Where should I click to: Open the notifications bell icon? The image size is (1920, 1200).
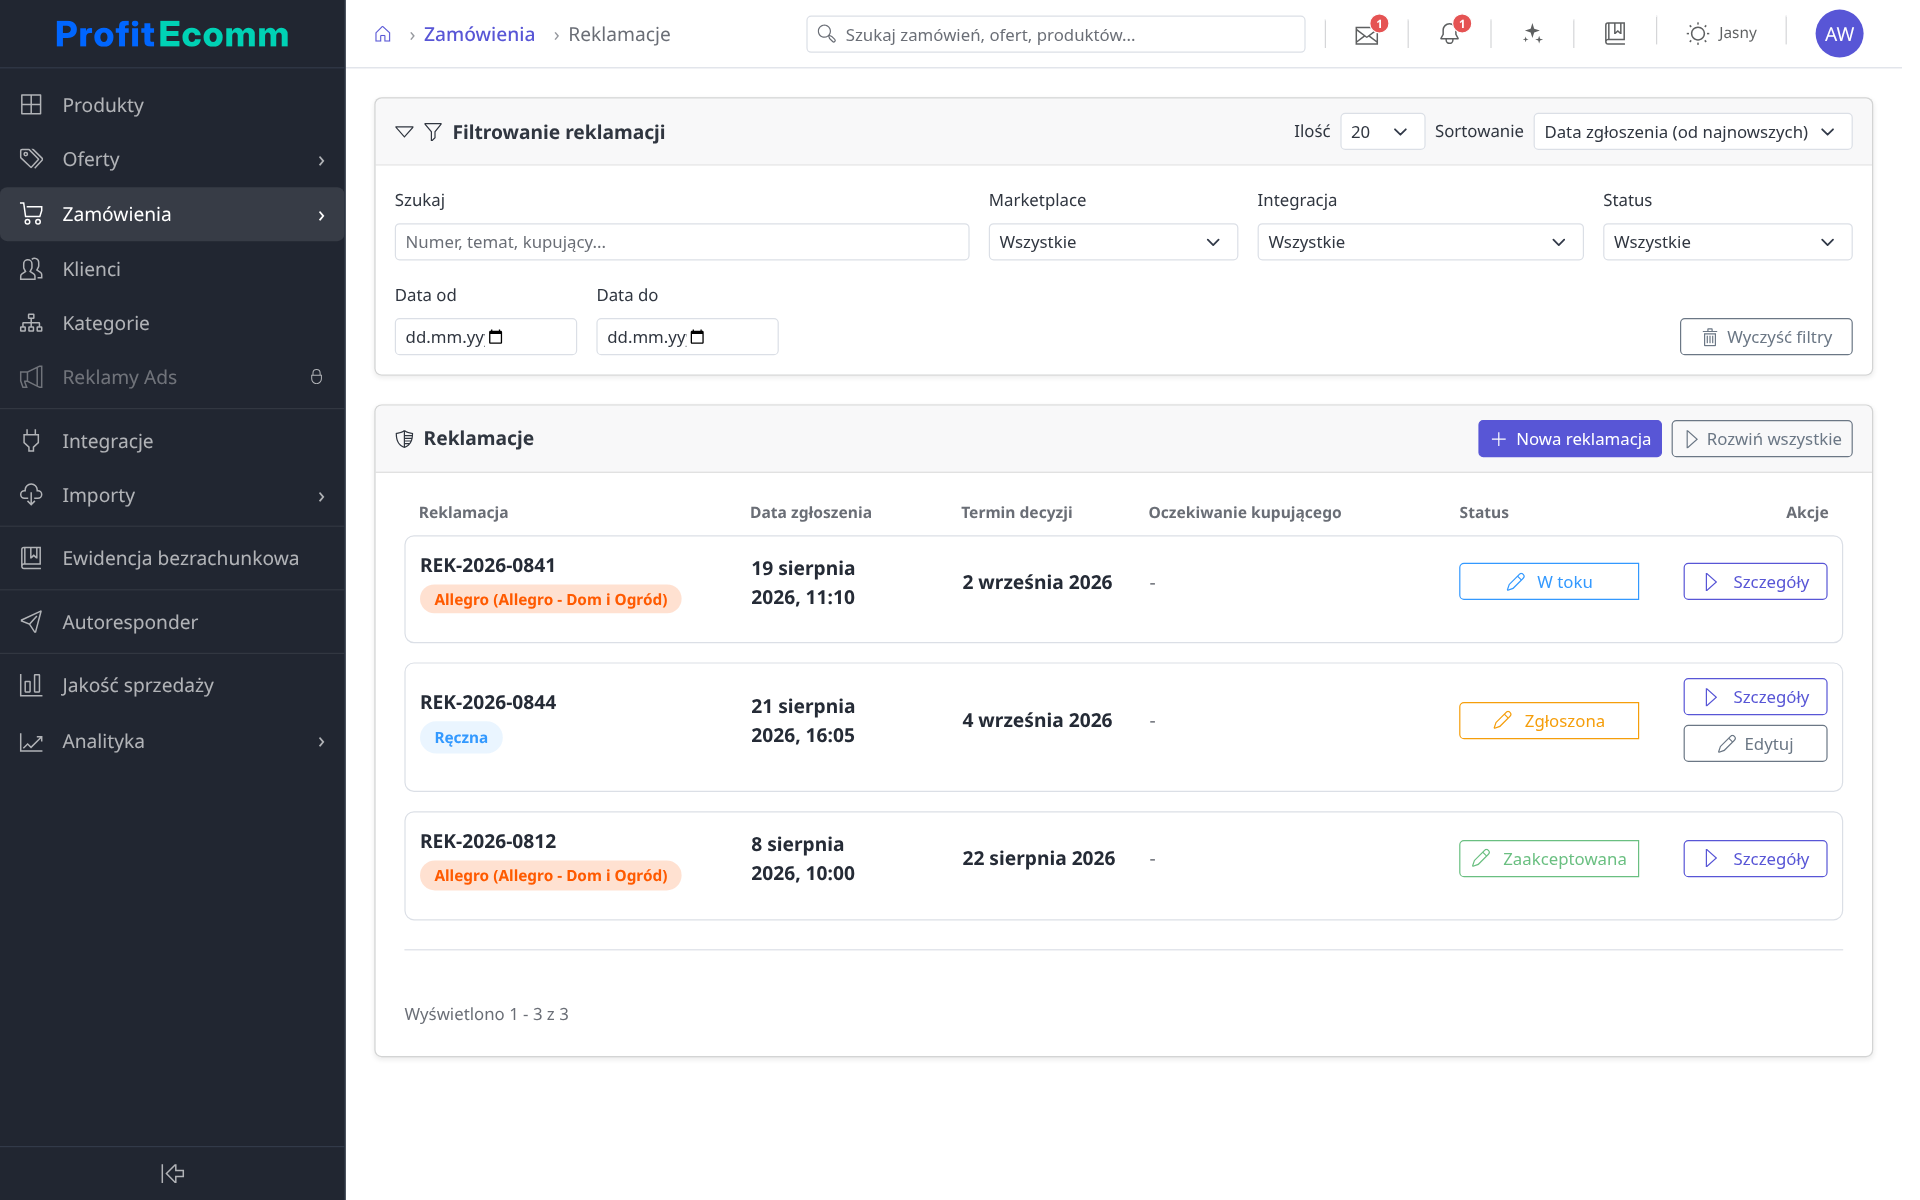1449,34
